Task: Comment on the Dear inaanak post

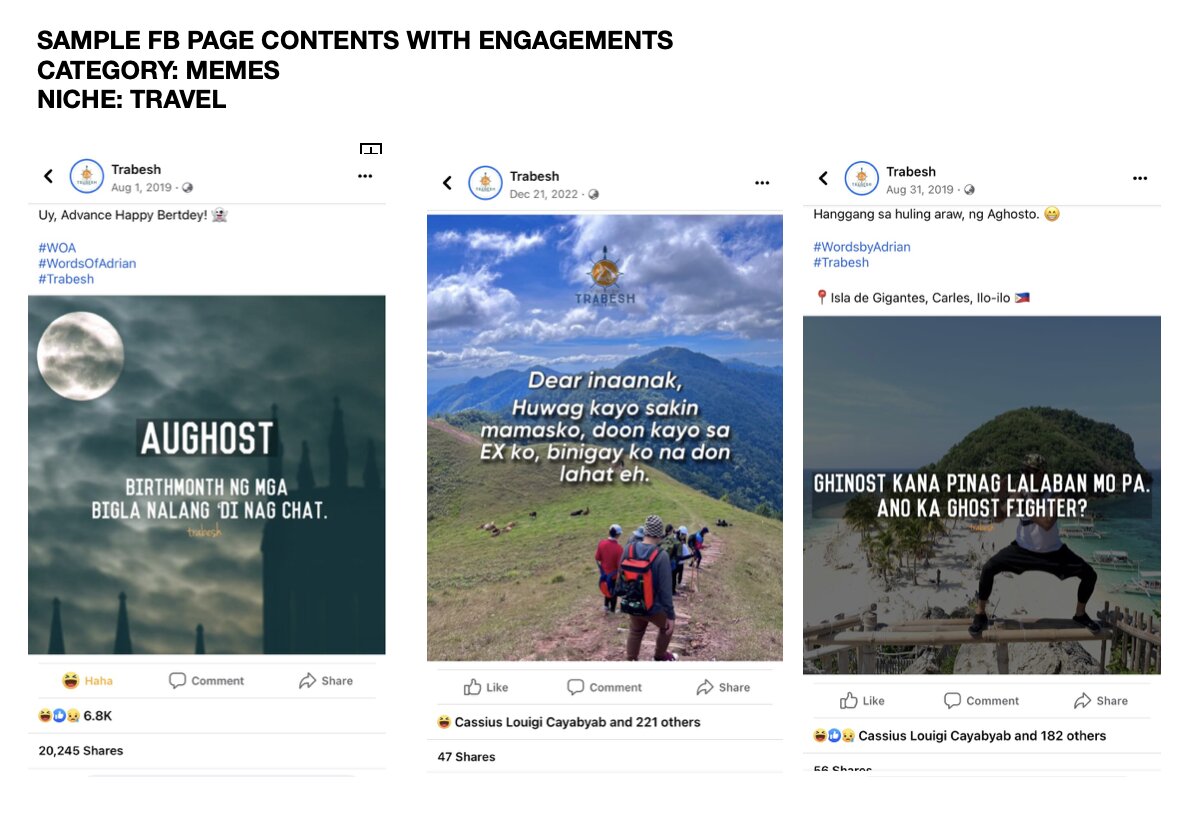Action: pos(605,687)
